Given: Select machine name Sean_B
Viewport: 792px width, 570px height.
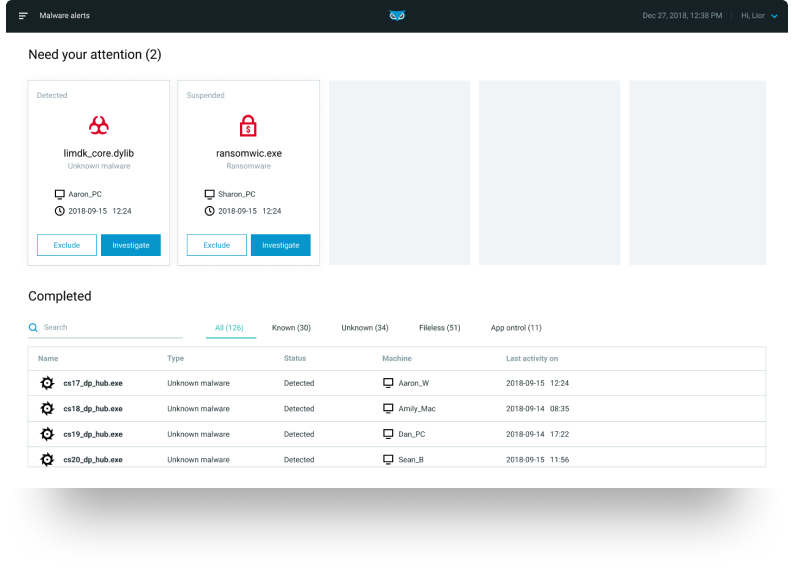Looking at the screenshot, I should coord(411,459).
